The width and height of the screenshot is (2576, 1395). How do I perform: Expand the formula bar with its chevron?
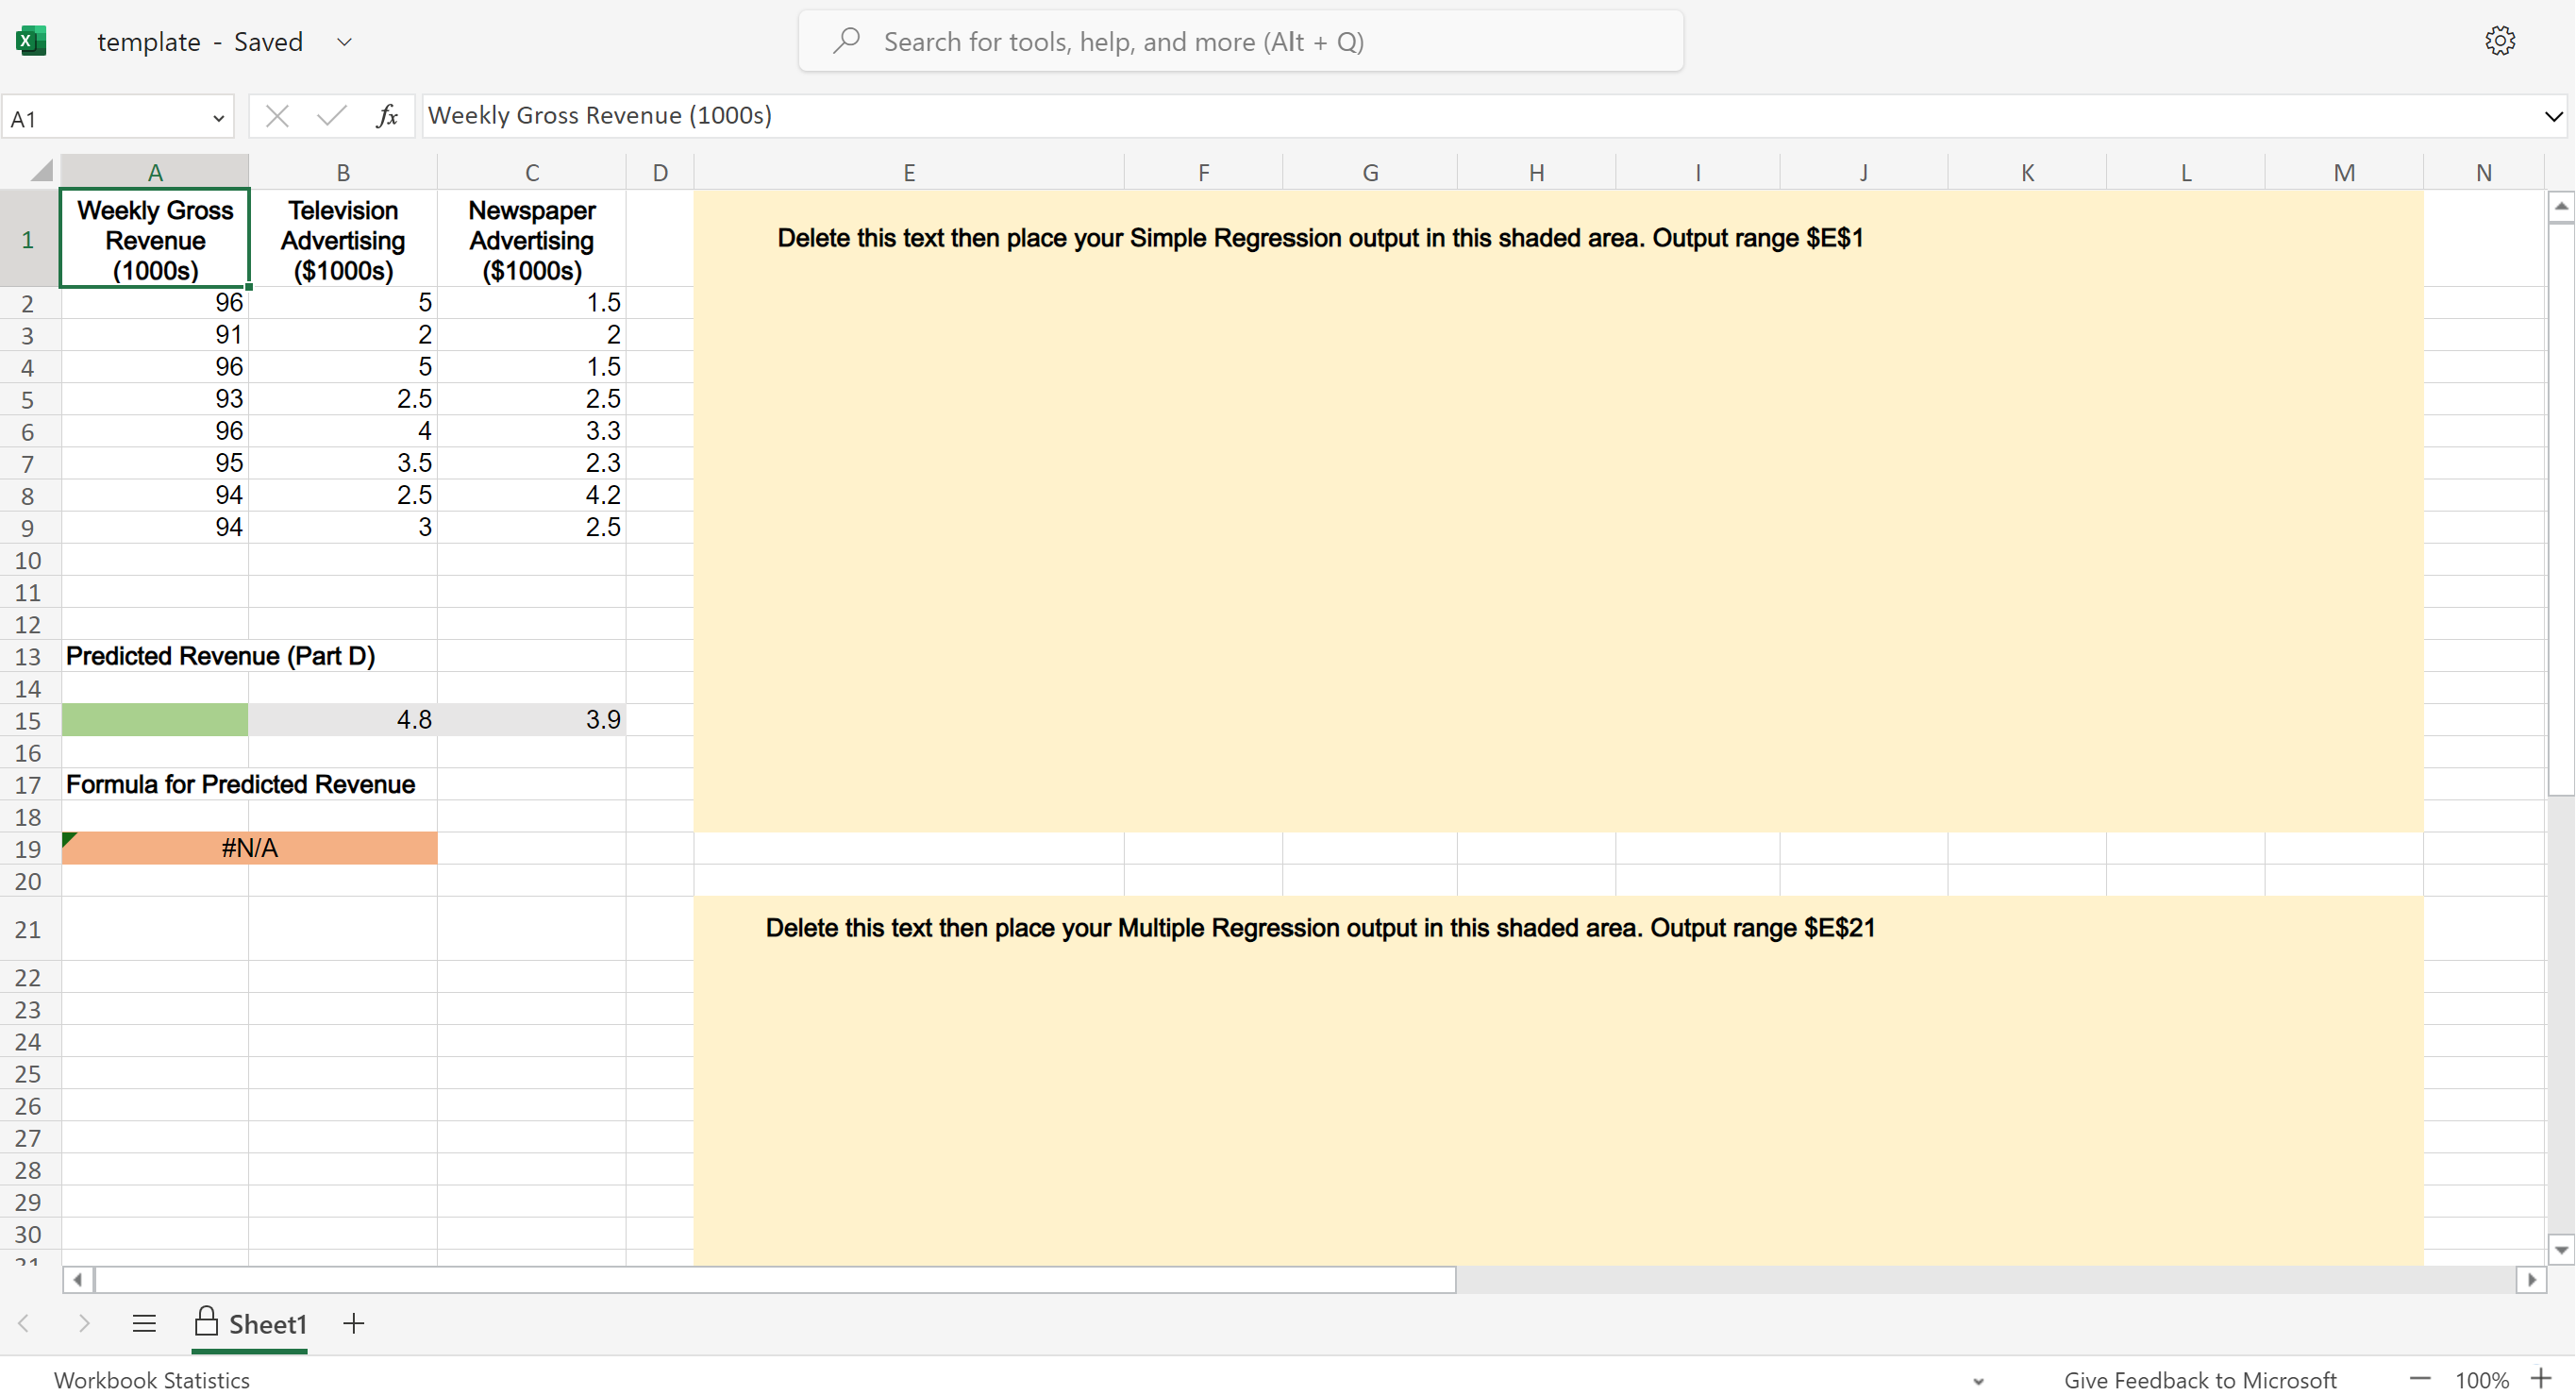(2554, 115)
